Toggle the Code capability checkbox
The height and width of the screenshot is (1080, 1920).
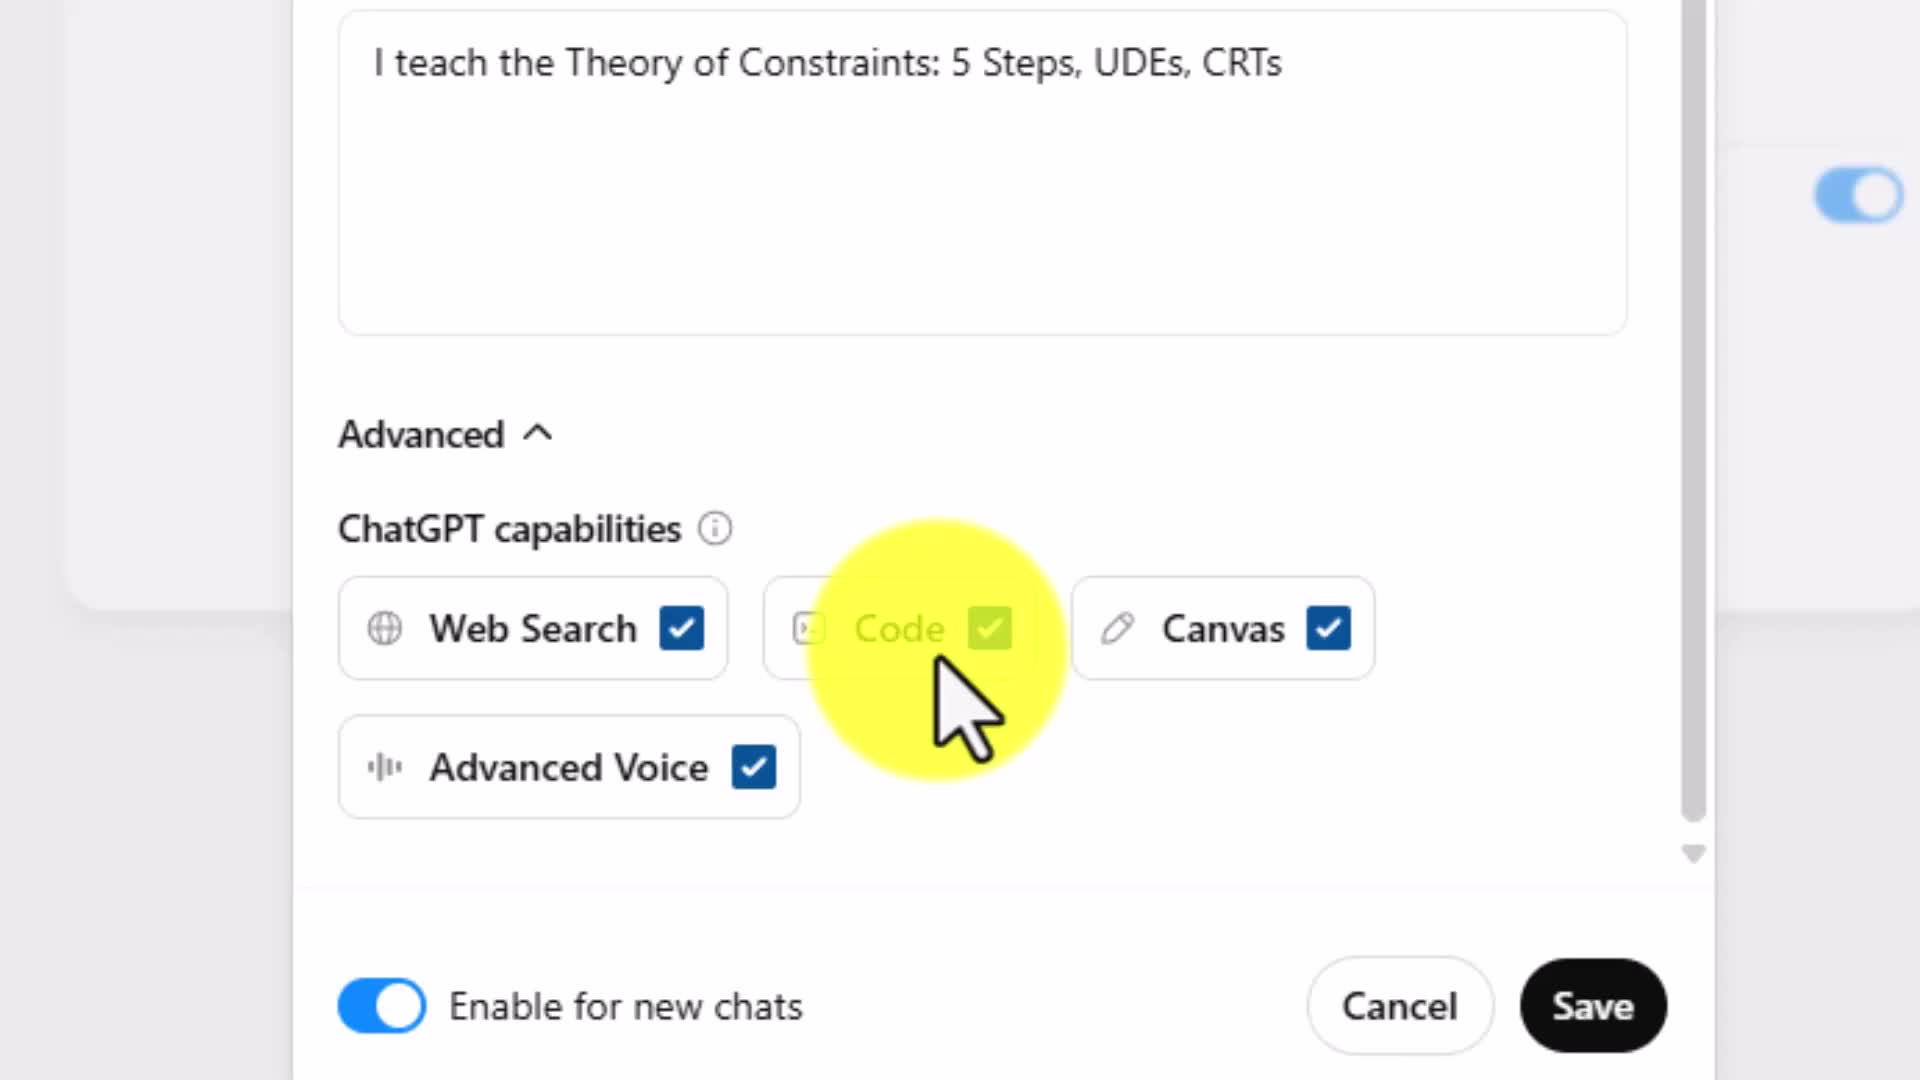click(990, 629)
